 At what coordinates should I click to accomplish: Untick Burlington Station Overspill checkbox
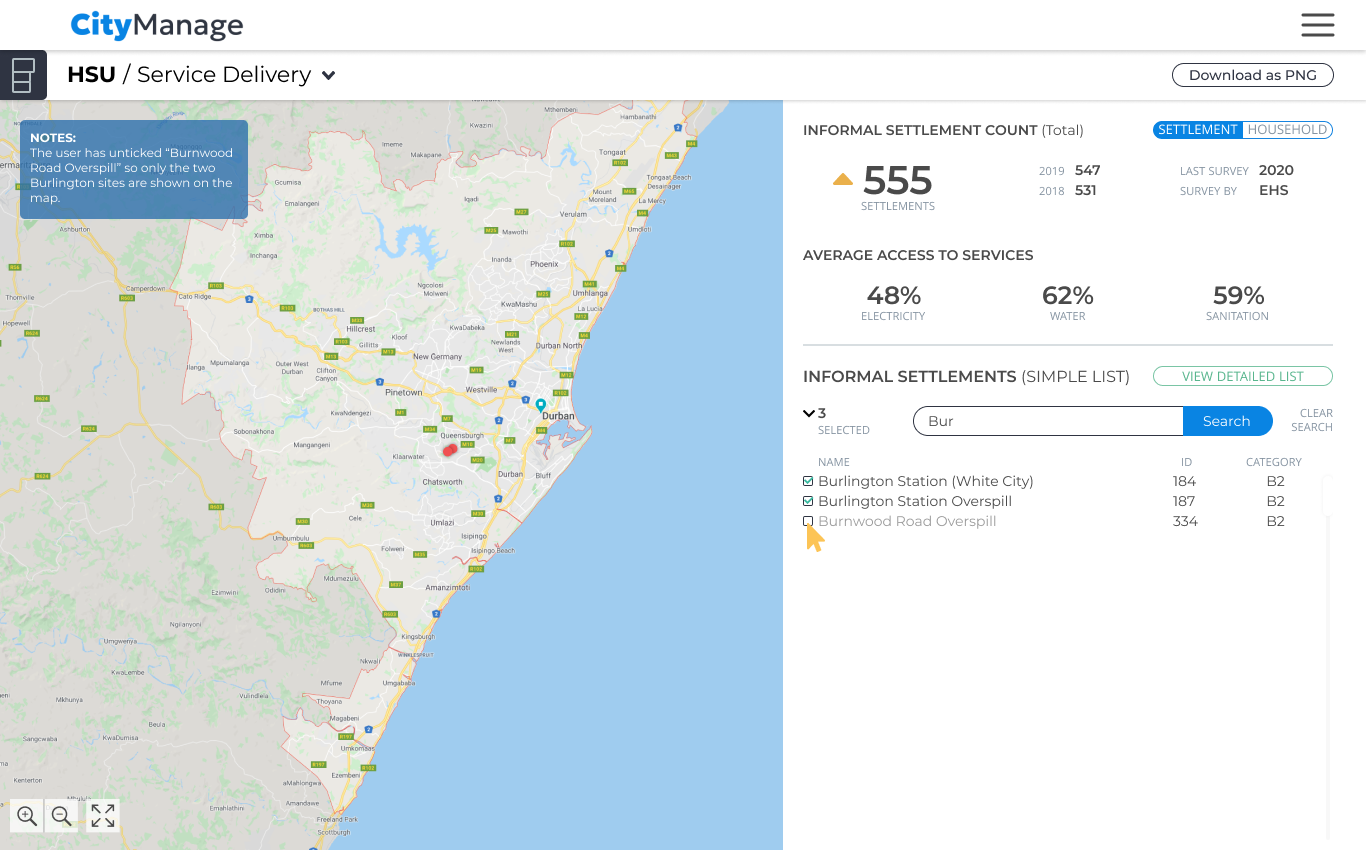(808, 501)
